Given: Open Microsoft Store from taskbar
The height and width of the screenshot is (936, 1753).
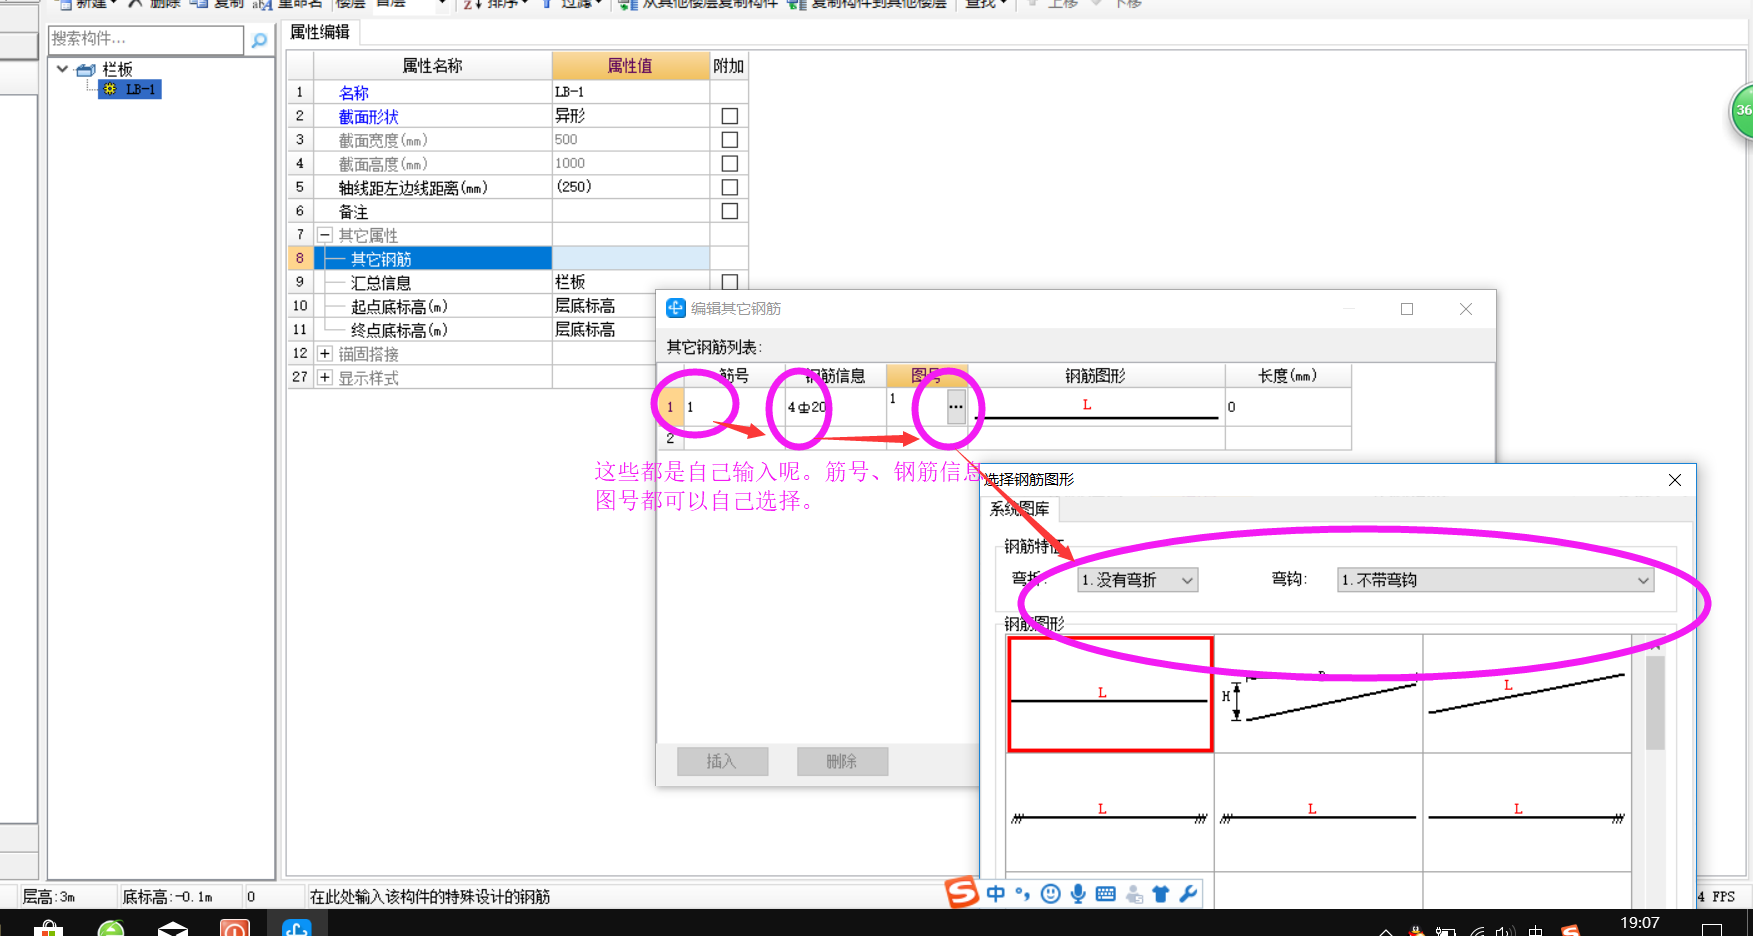Looking at the screenshot, I should 48,927.
